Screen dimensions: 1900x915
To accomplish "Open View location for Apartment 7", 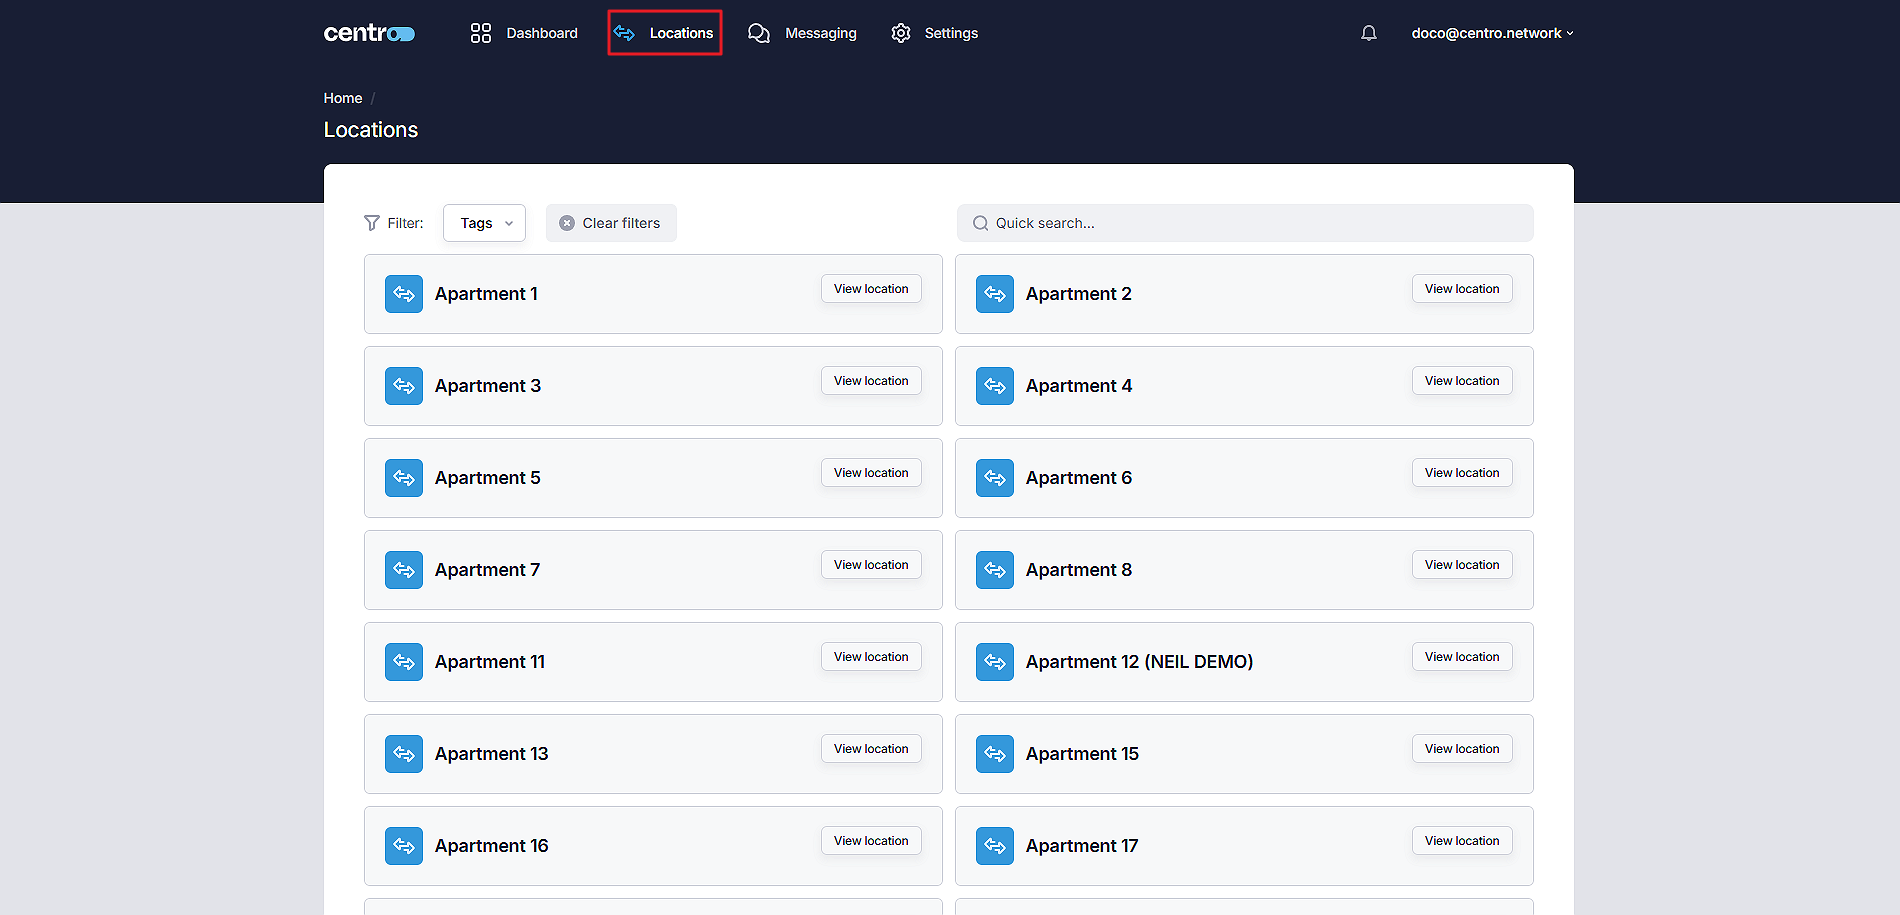I will 871,565.
